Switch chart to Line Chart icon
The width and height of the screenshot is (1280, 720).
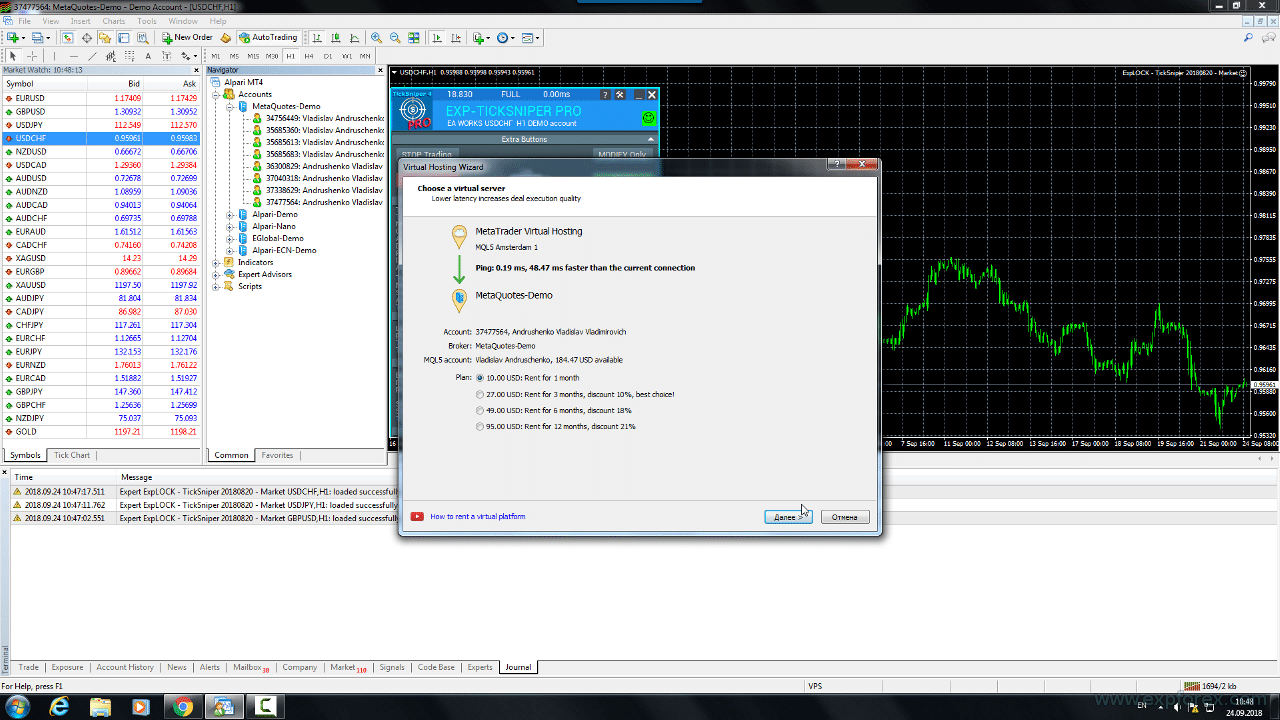[x=355, y=38]
